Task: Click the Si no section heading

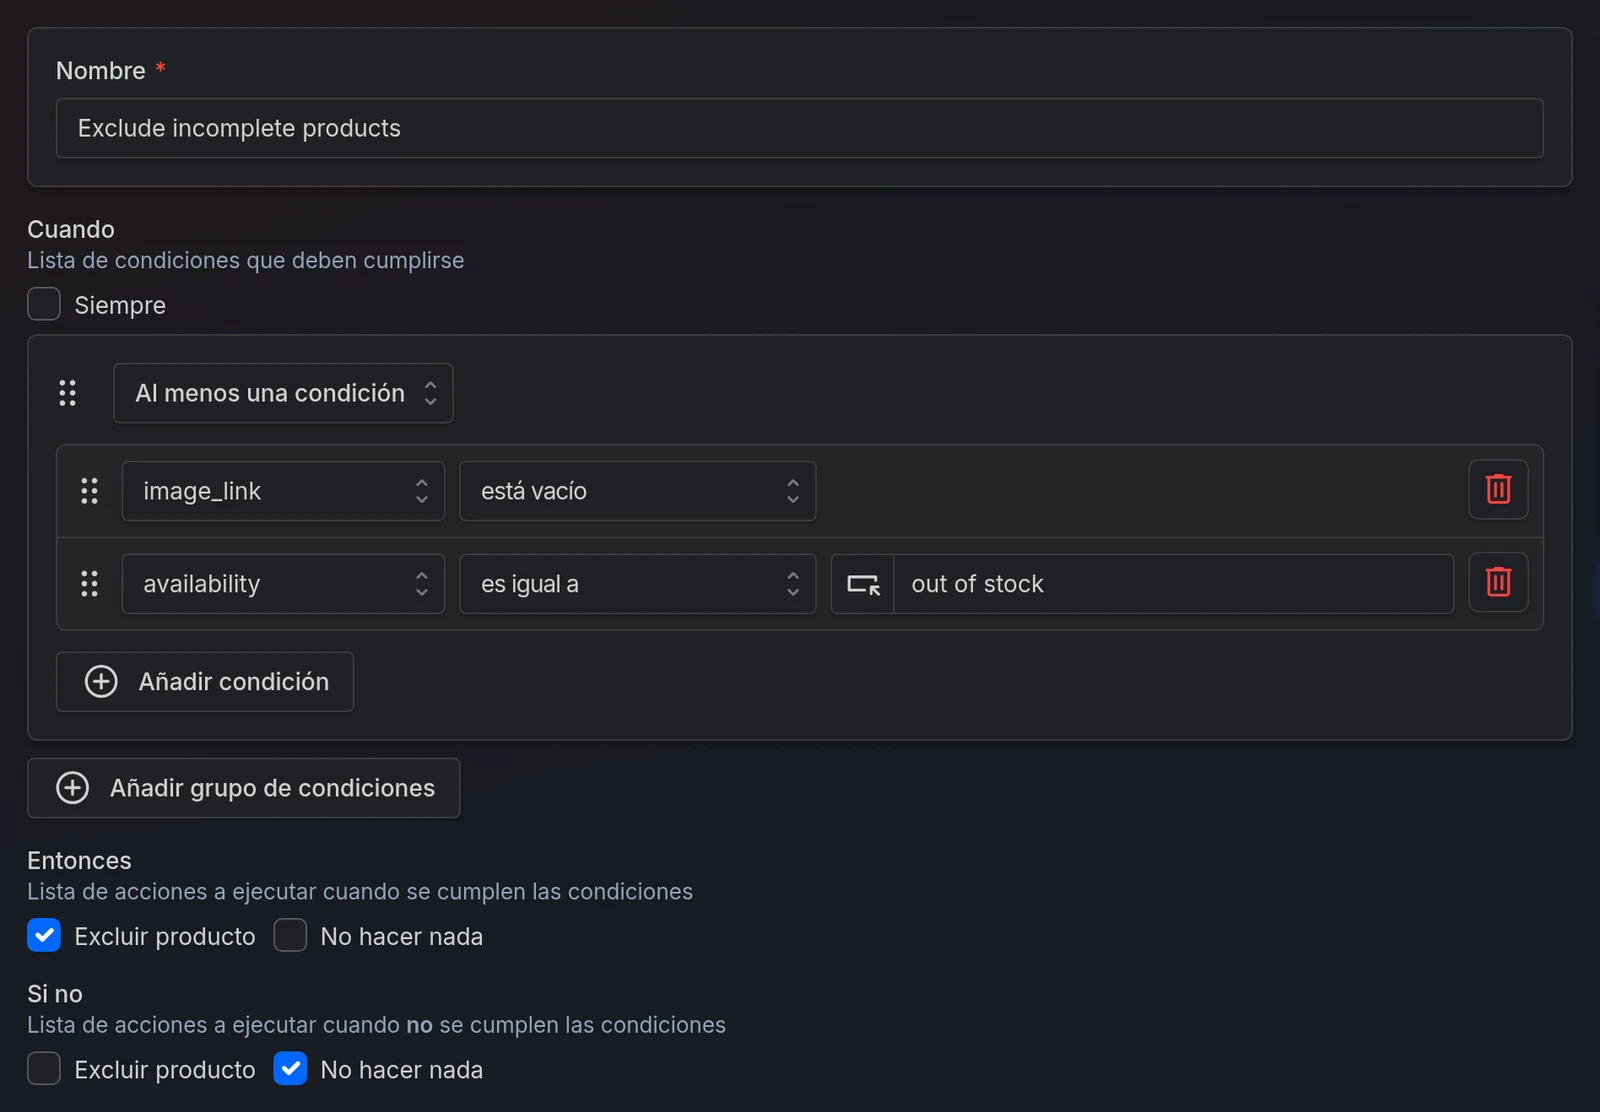Action: click(x=55, y=993)
